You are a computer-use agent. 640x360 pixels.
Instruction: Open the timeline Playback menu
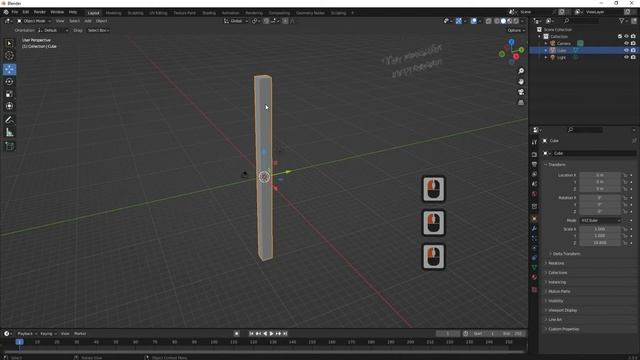tap(27, 333)
